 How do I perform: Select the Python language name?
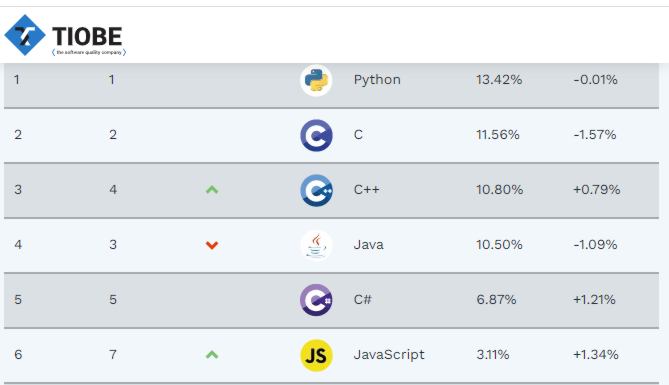click(377, 80)
